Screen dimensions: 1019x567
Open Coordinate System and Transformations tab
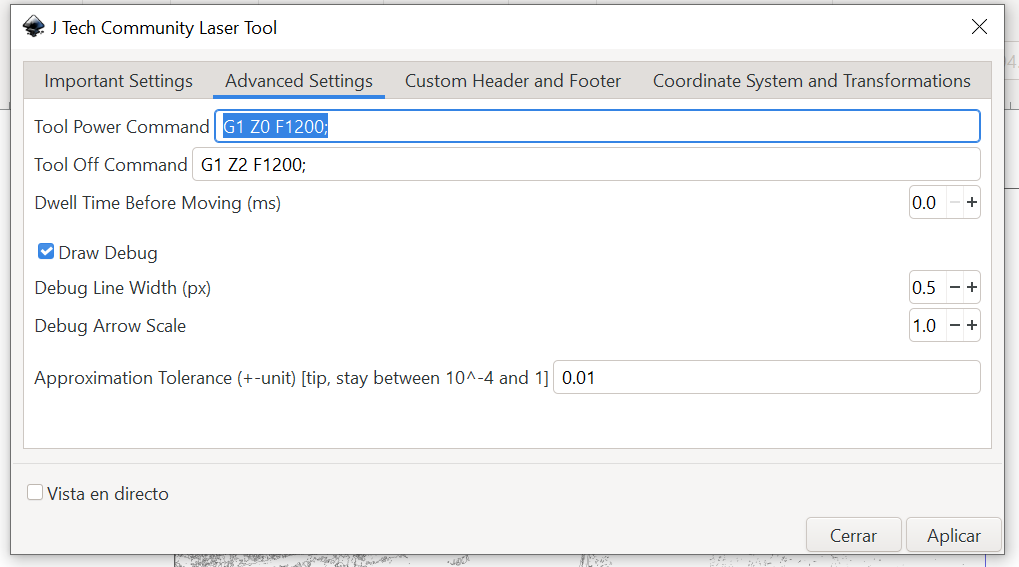[812, 81]
